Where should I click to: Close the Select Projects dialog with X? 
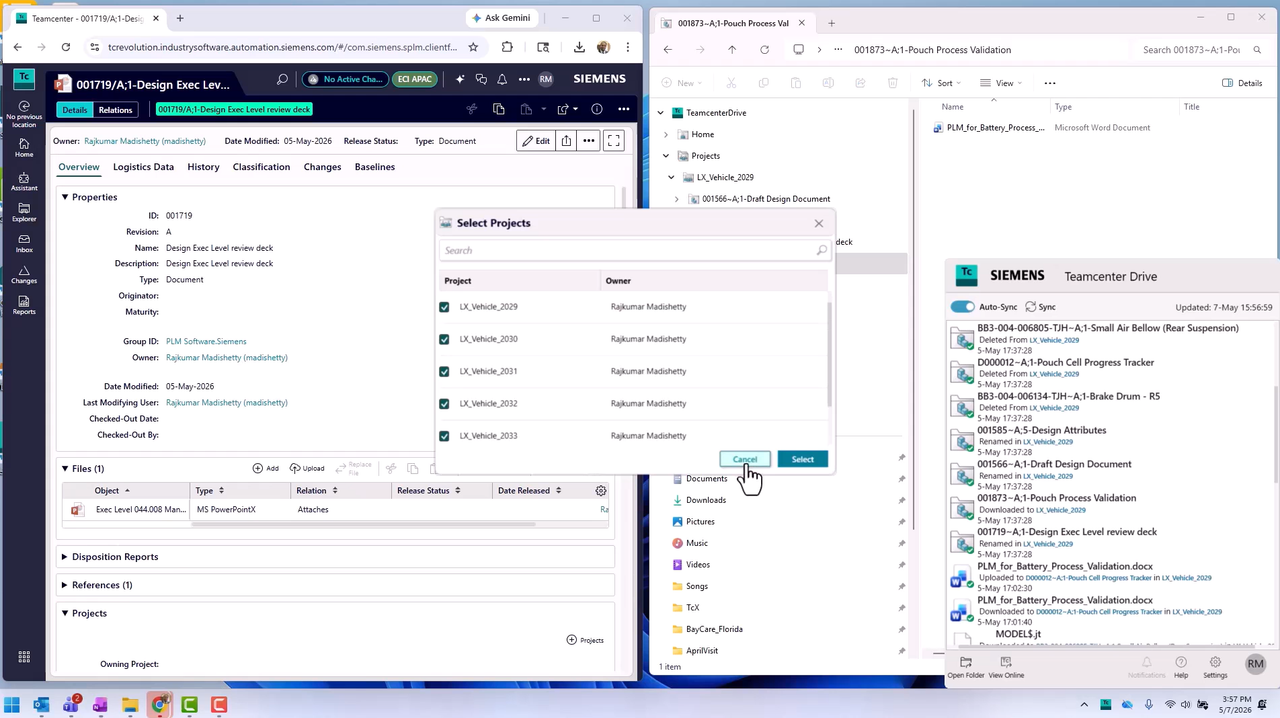819,223
